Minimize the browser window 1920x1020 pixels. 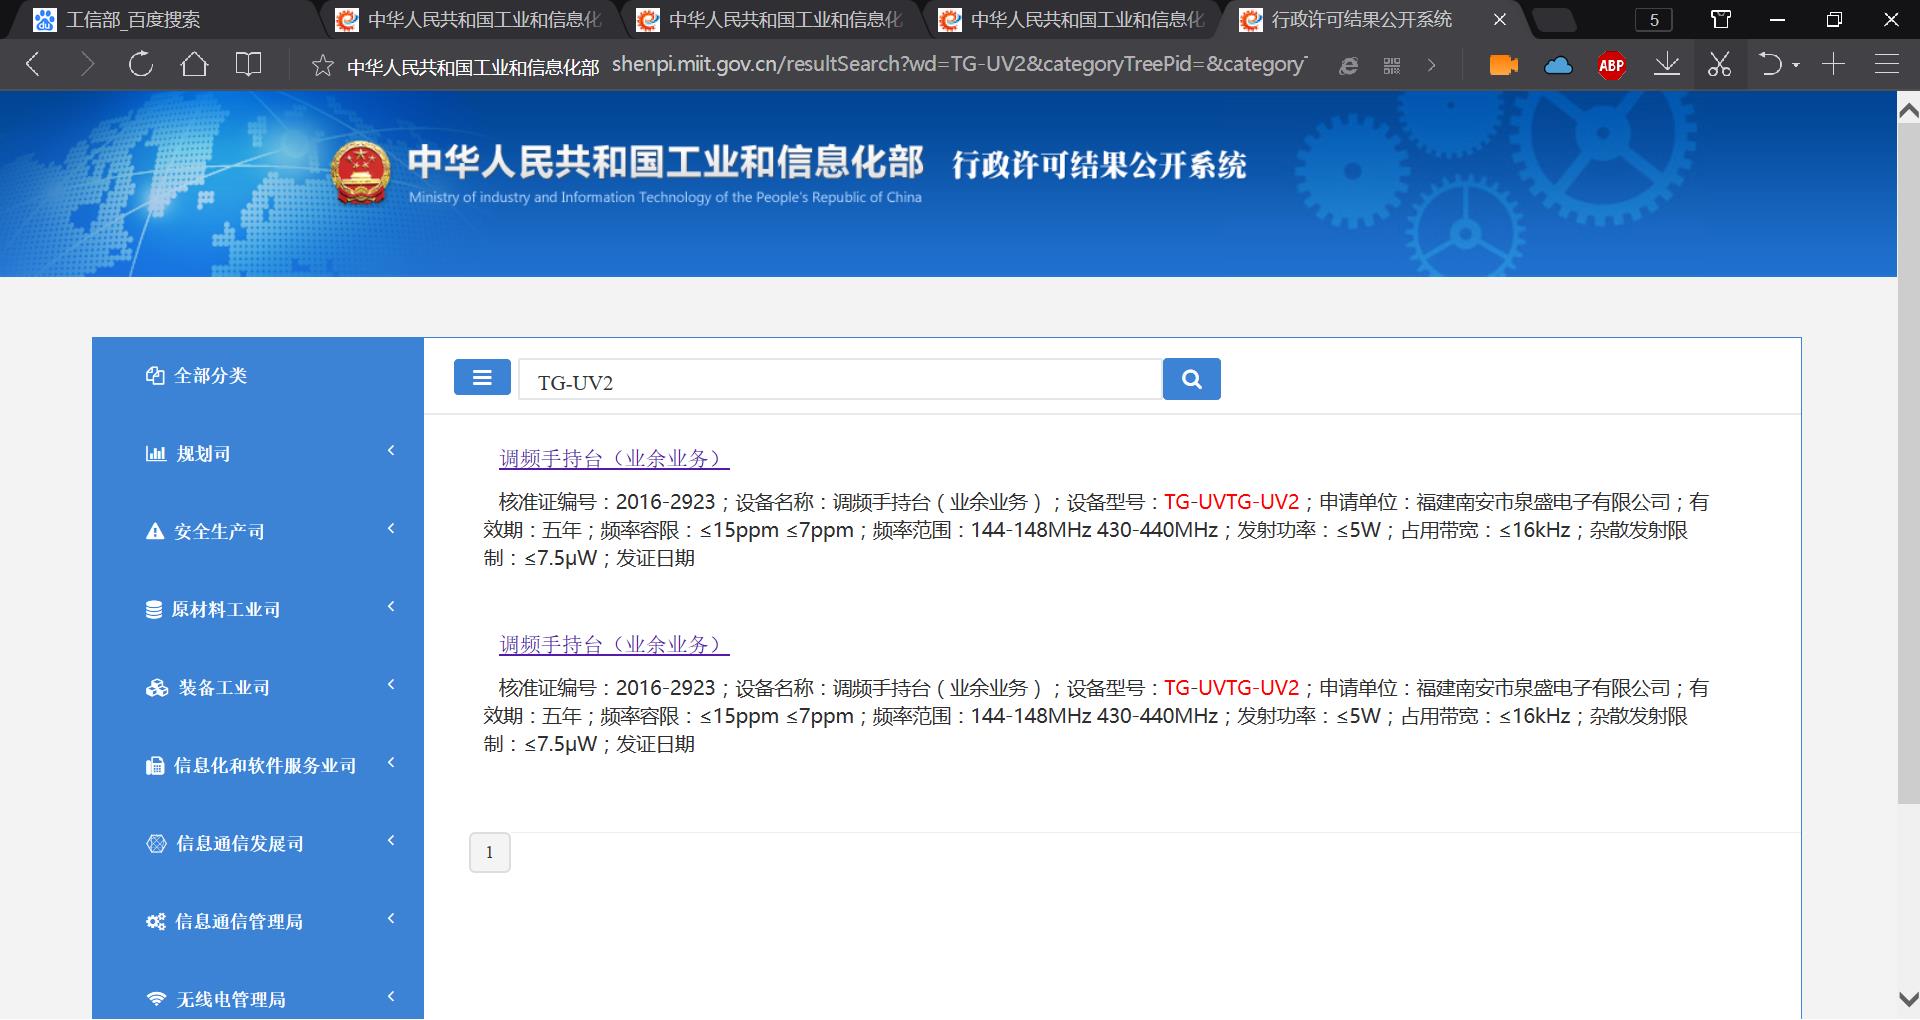[1777, 20]
